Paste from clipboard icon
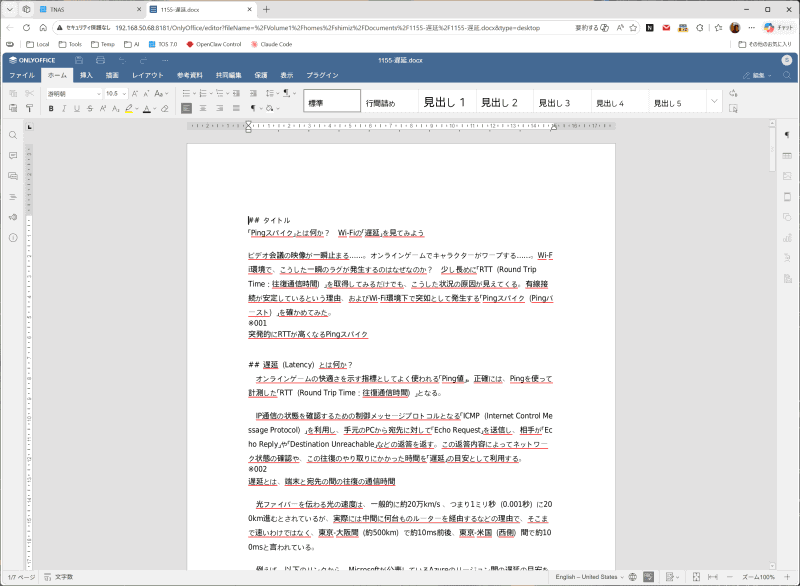This screenshot has height=586, width=800. click(x=13, y=108)
